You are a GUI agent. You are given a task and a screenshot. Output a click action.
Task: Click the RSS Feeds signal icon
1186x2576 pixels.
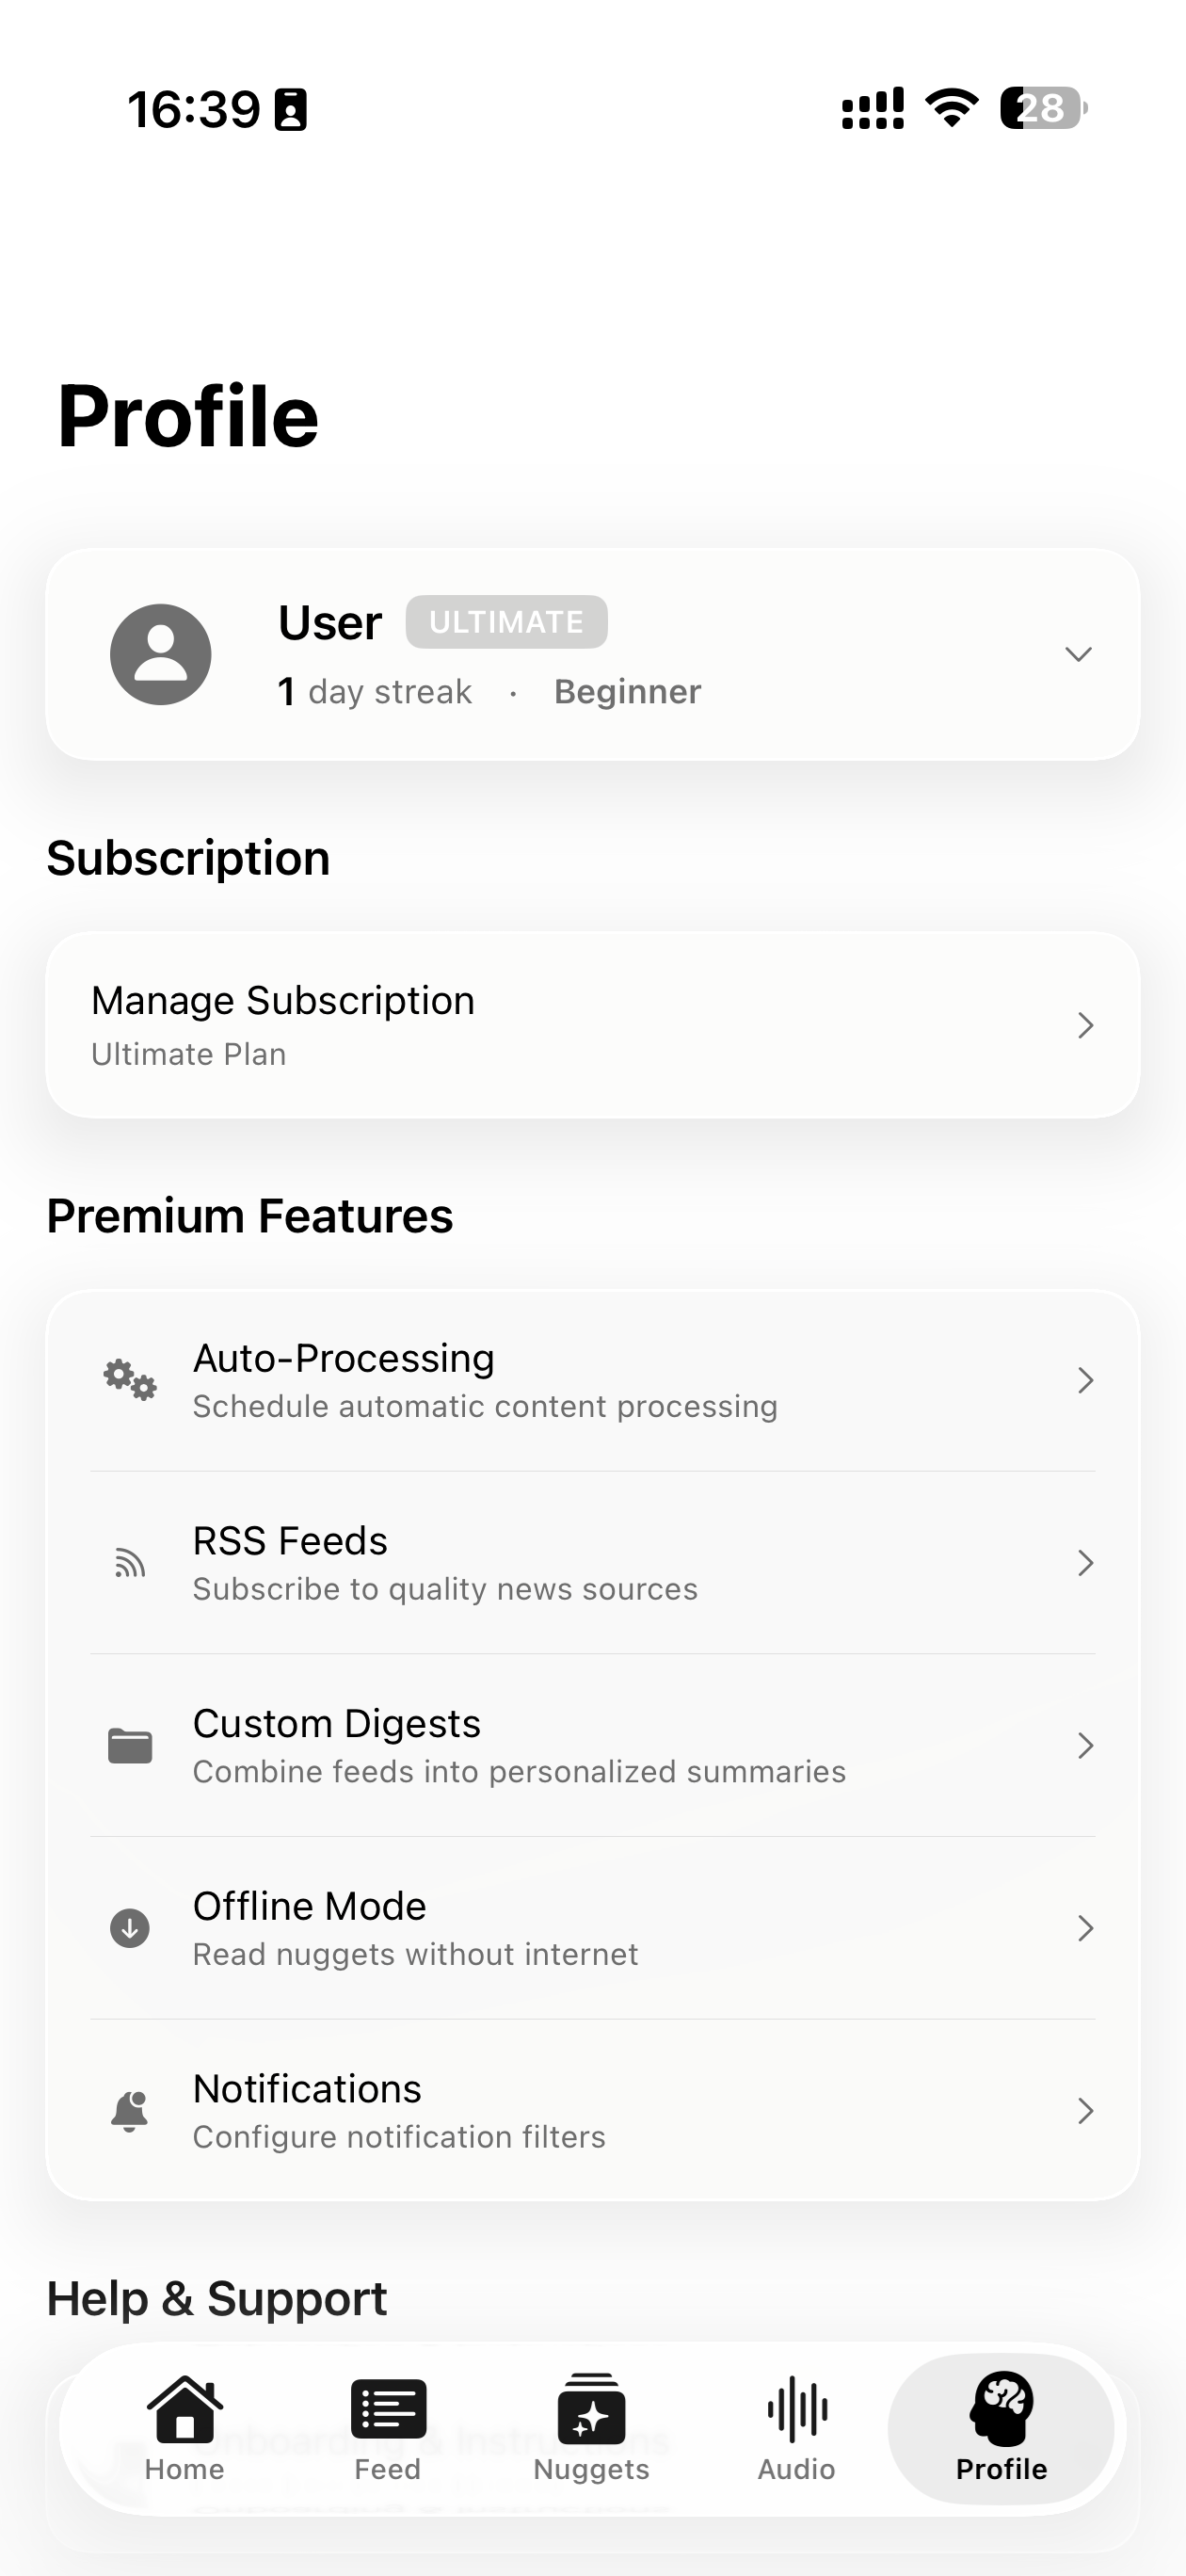pos(130,1563)
